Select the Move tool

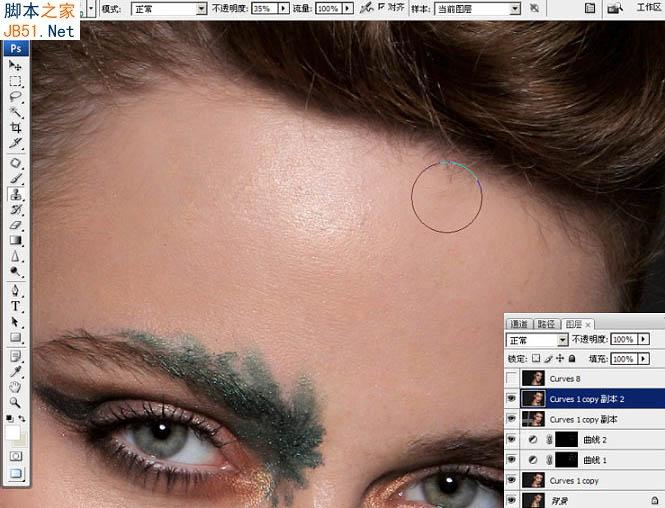coord(16,65)
